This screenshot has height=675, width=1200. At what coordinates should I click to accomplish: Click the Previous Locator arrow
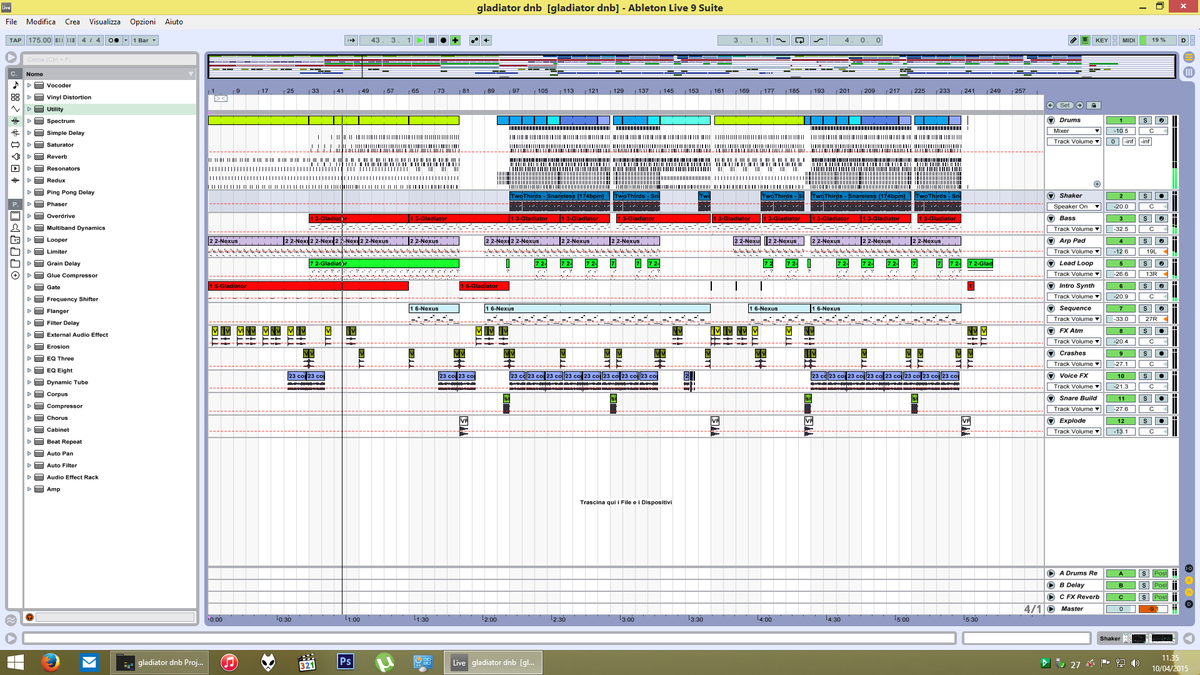(1050, 105)
